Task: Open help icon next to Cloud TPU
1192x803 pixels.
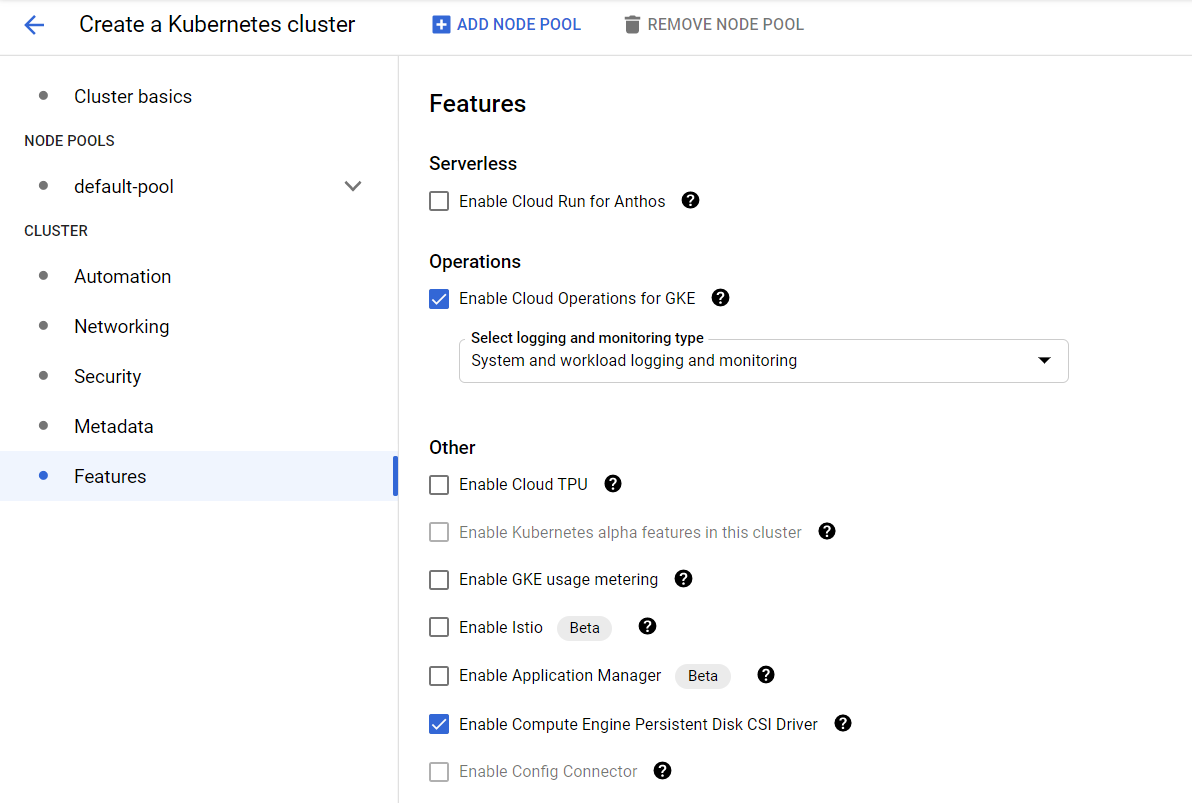Action: pos(613,484)
